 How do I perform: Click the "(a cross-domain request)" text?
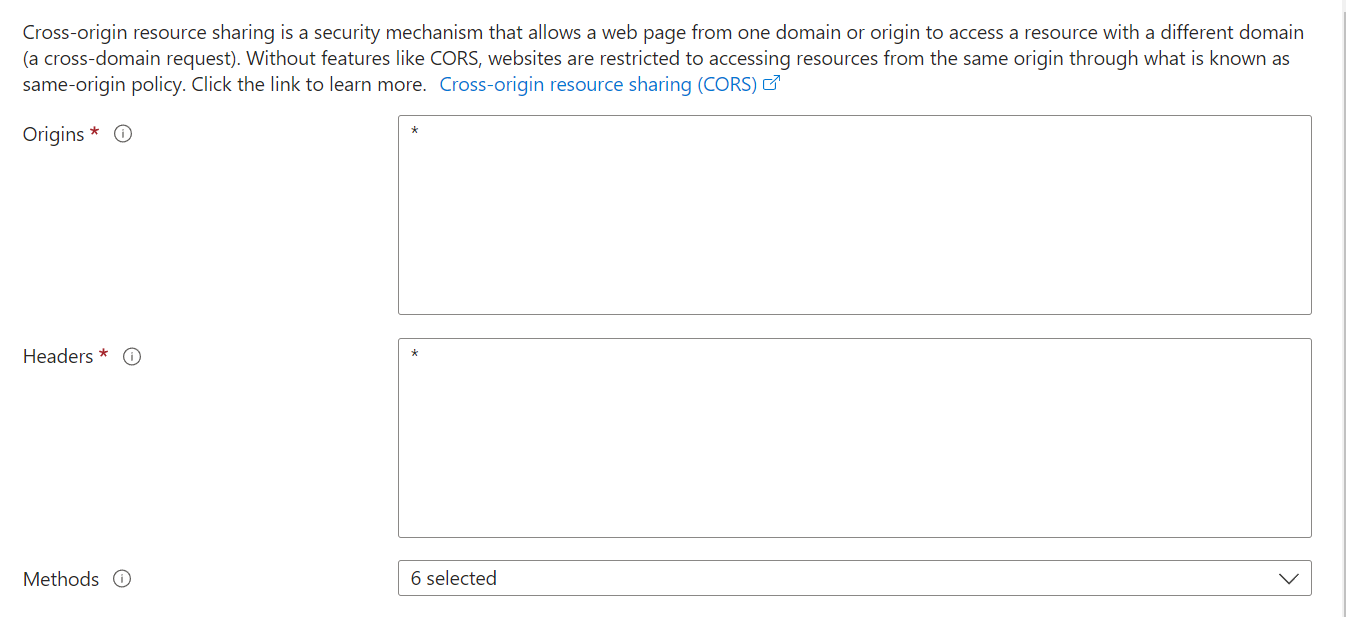pyautogui.click(x=128, y=58)
